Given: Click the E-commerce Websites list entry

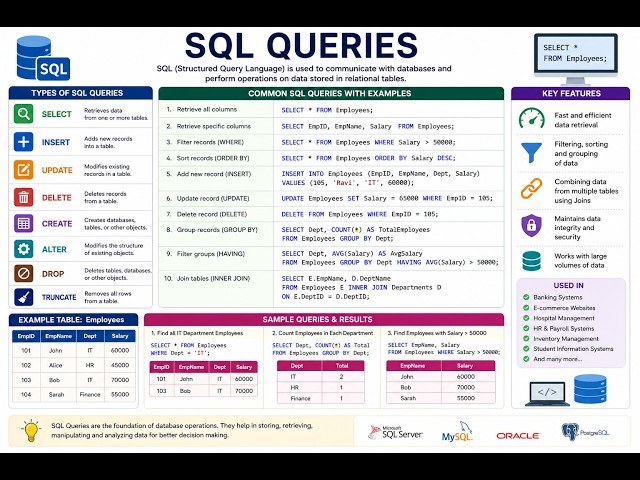Looking at the screenshot, I should (x=564, y=308).
